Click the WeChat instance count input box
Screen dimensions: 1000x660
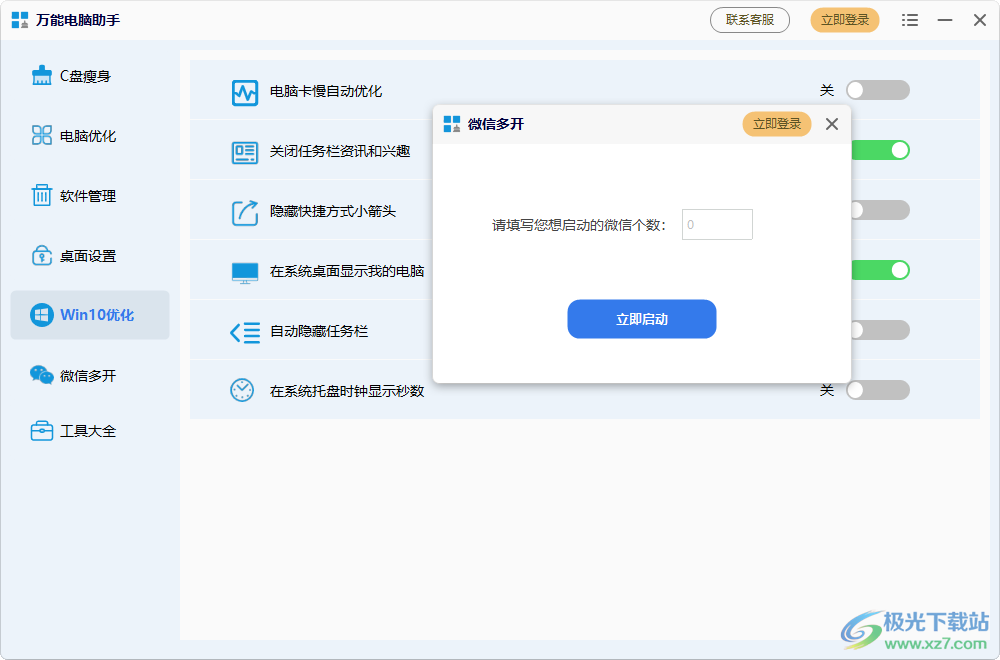(x=717, y=224)
